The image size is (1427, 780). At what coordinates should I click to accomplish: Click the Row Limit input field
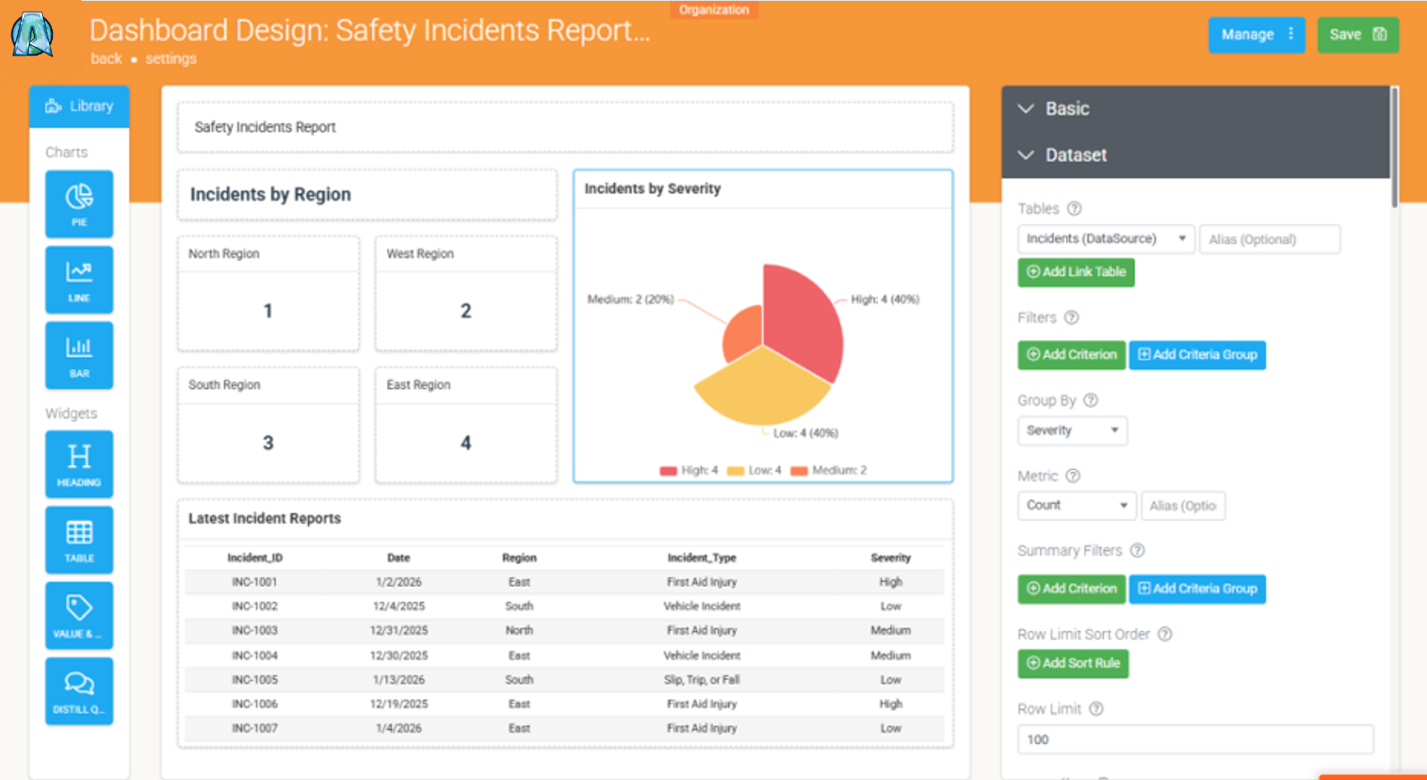click(x=1195, y=740)
